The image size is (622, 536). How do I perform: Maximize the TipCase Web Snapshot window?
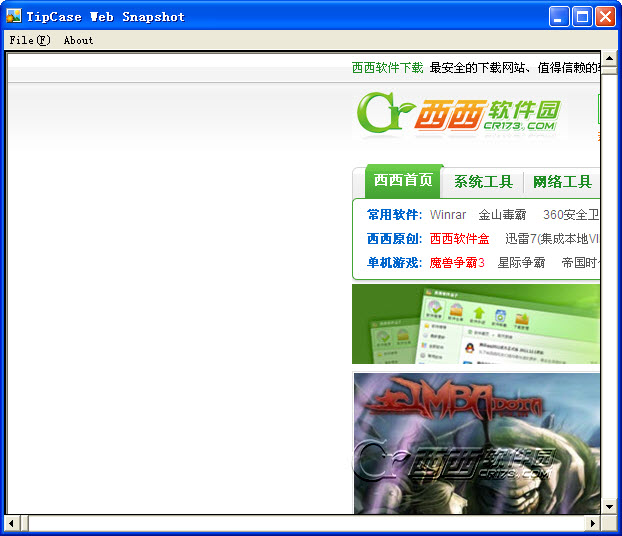coord(582,17)
